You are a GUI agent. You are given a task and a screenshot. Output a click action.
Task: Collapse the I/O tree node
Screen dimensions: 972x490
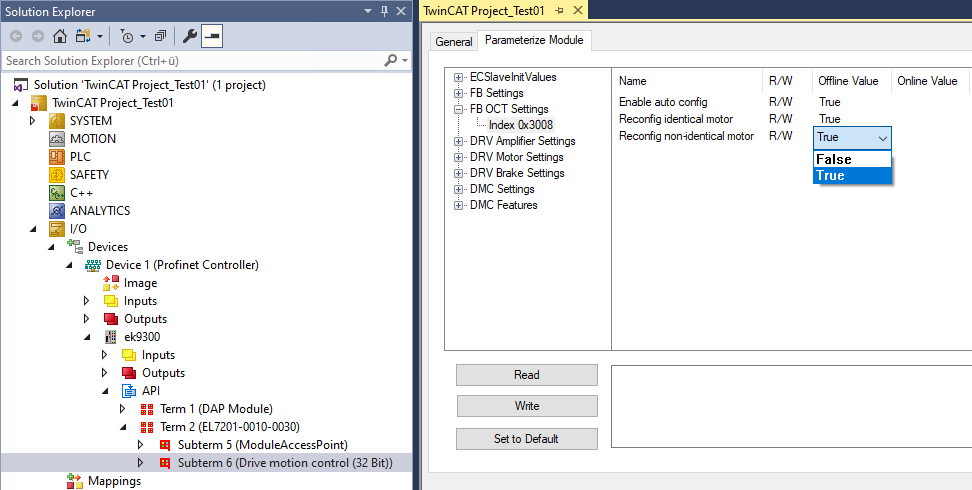coord(33,229)
